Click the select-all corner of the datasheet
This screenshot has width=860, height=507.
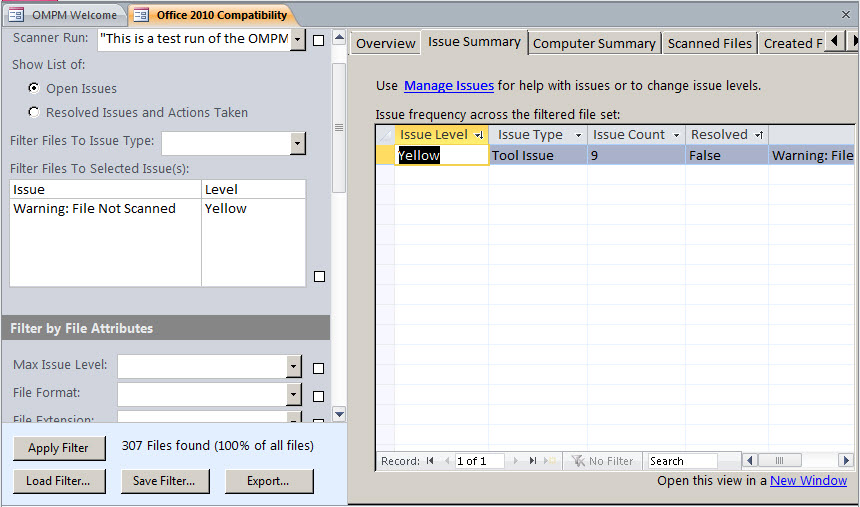(x=386, y=135)
